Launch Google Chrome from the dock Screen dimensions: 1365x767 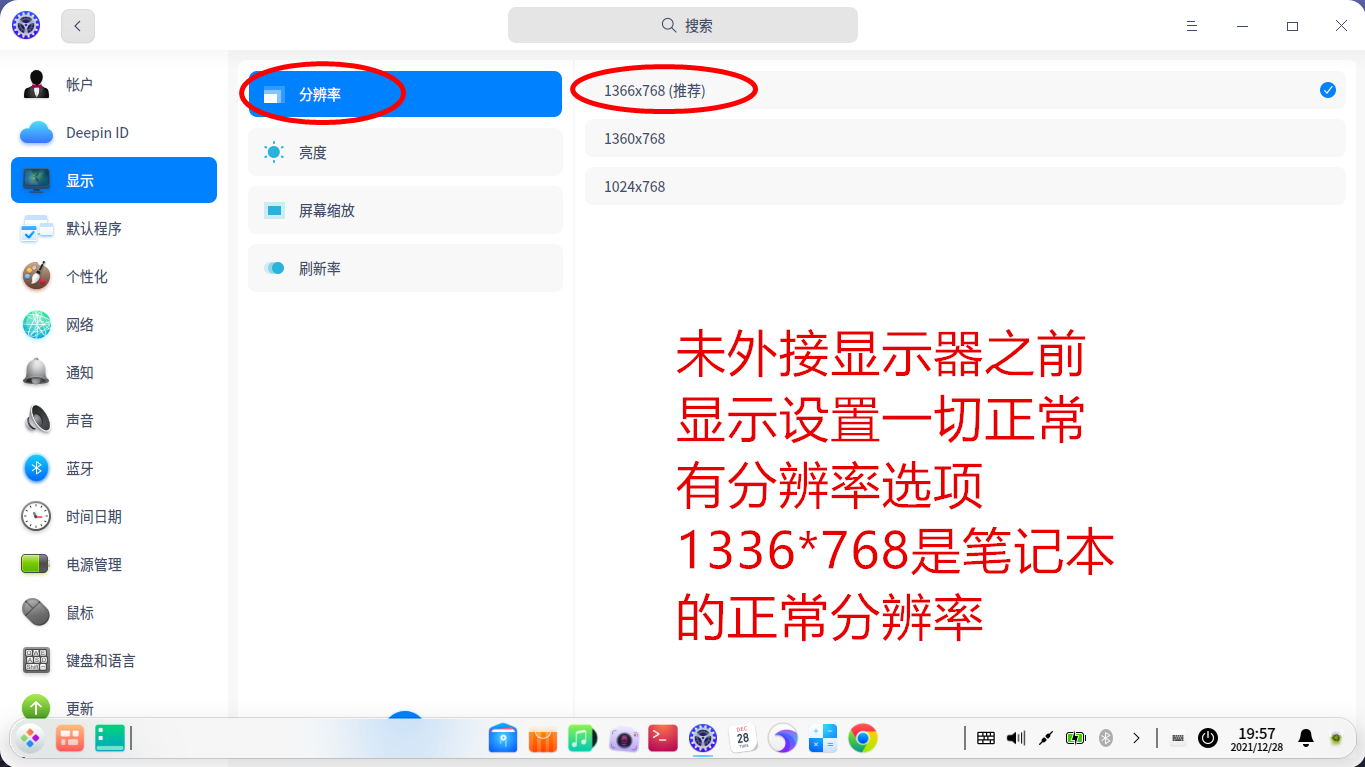(863, 739)
